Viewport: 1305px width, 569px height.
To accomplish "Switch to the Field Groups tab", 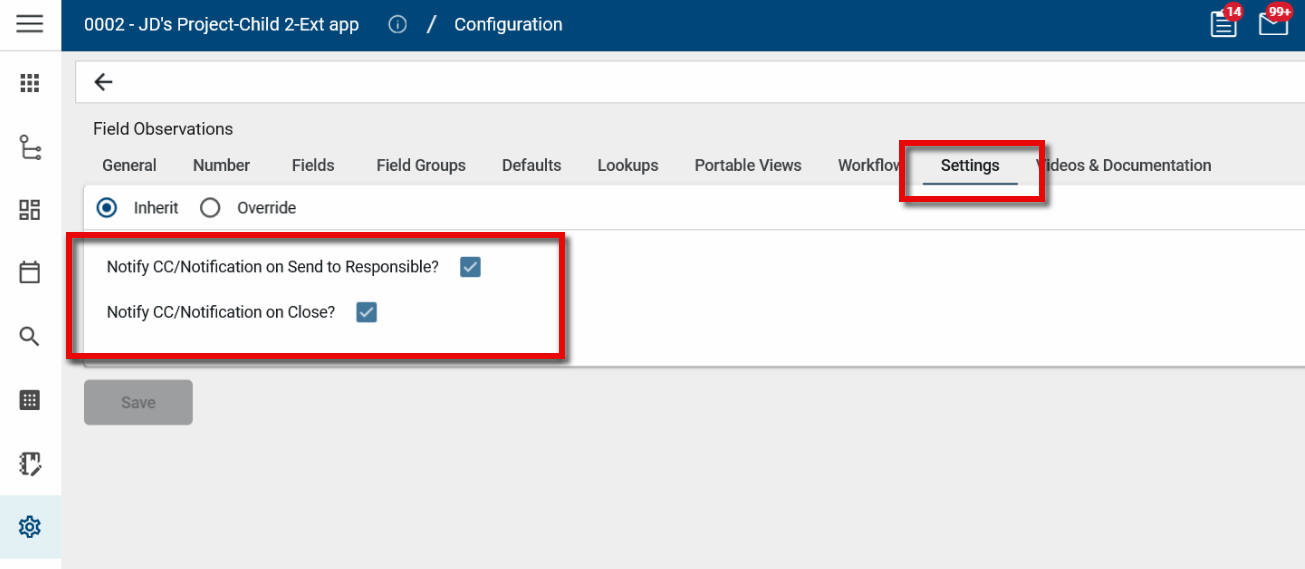I will [x=421, y=166].
